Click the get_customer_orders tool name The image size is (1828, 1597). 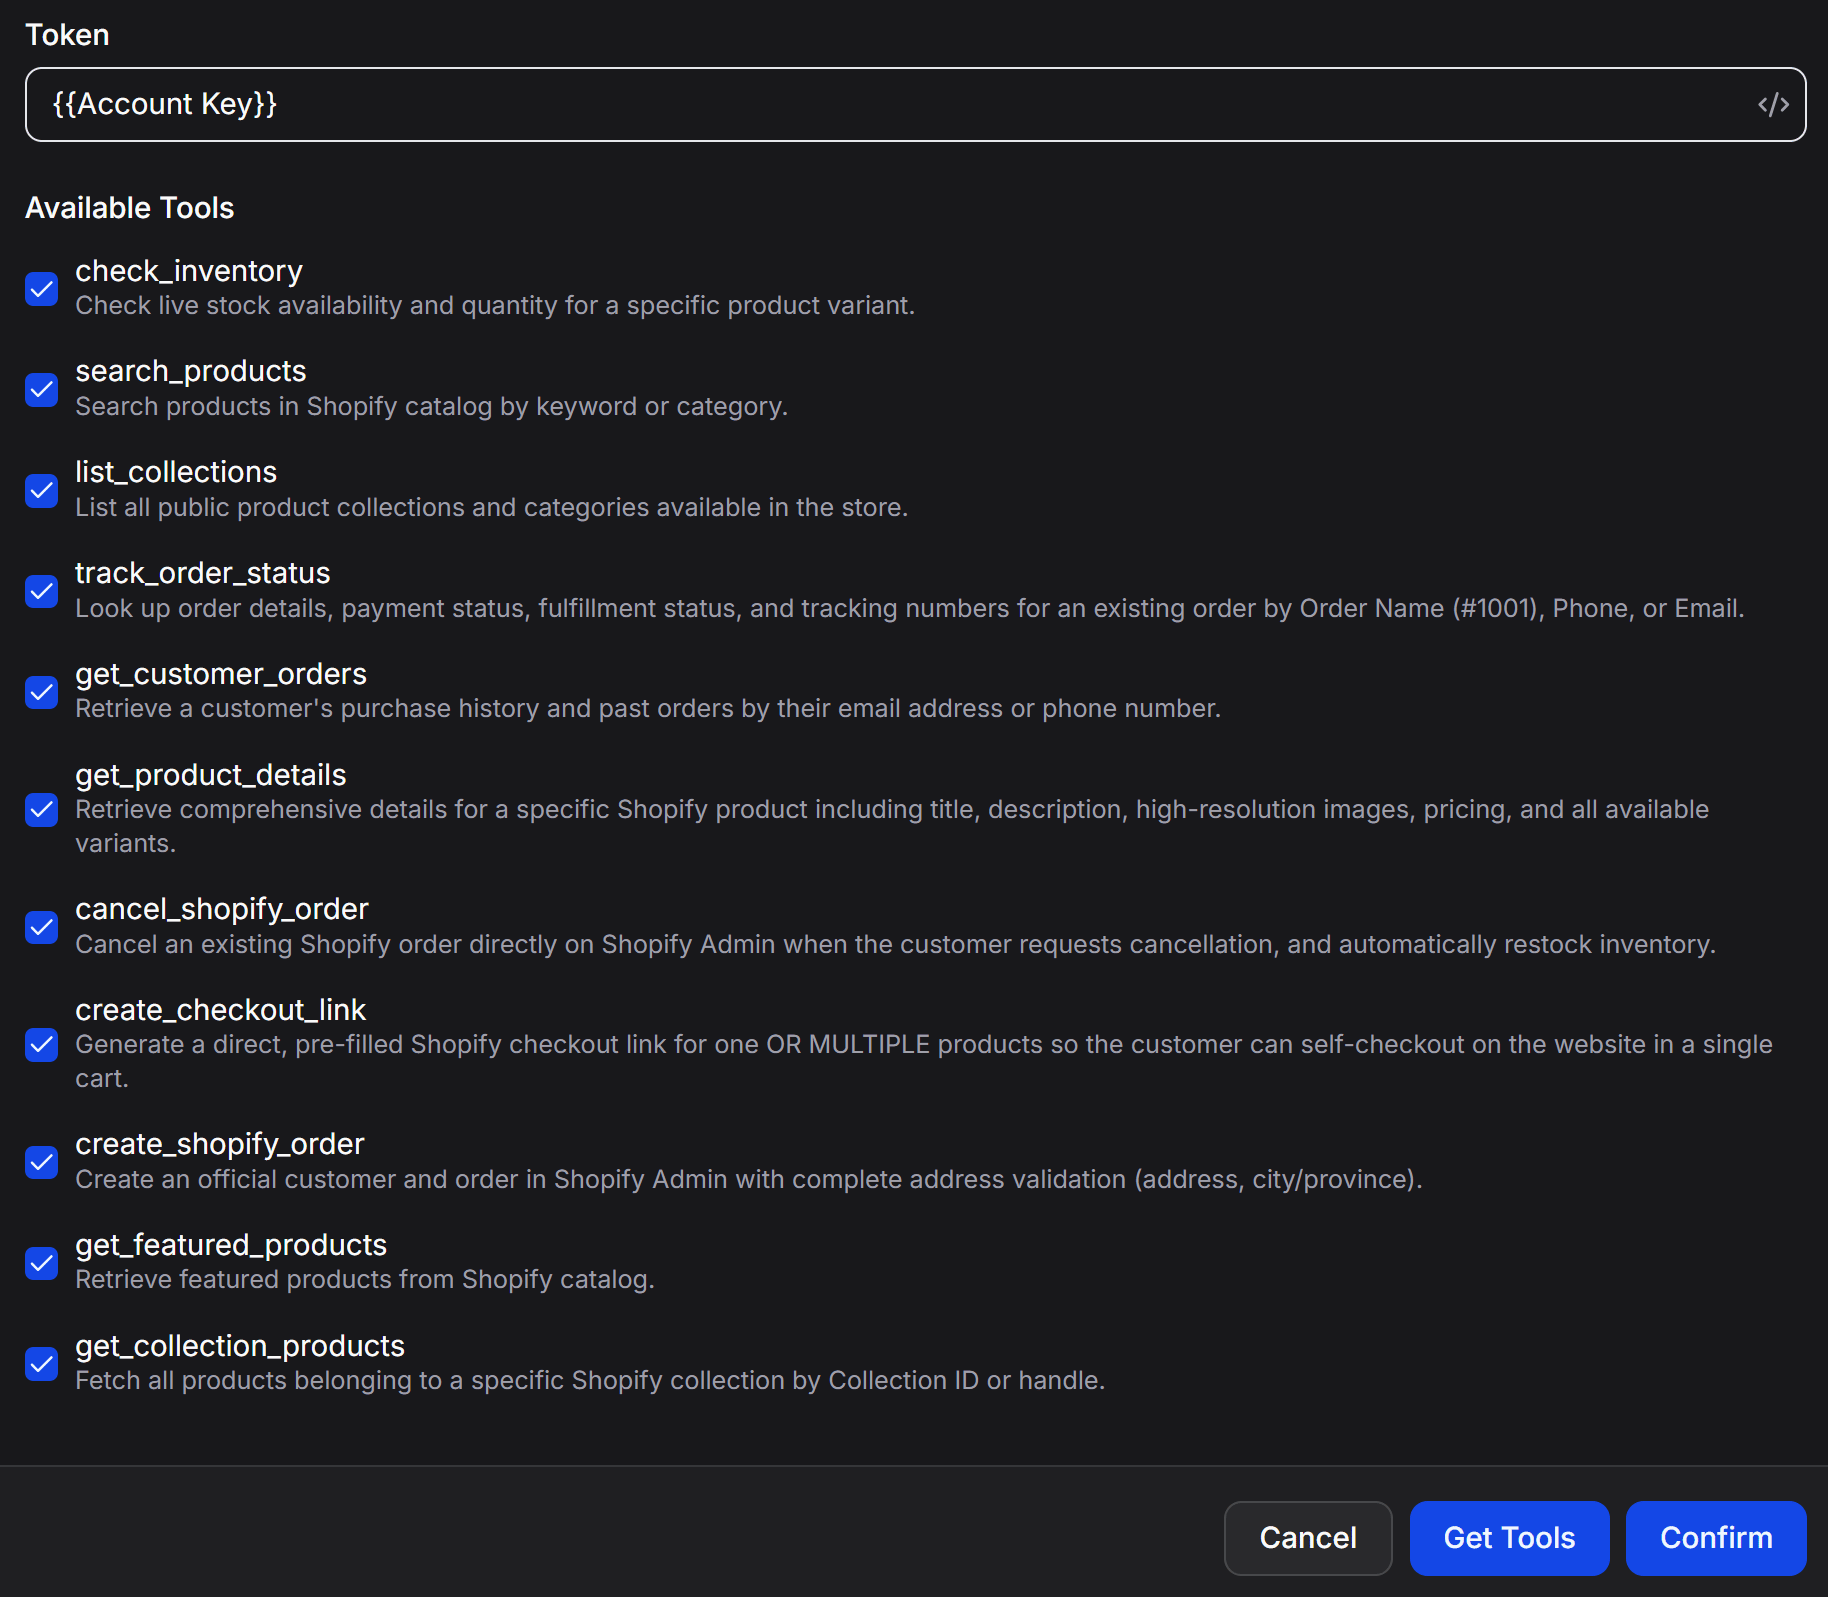point(221,674)
